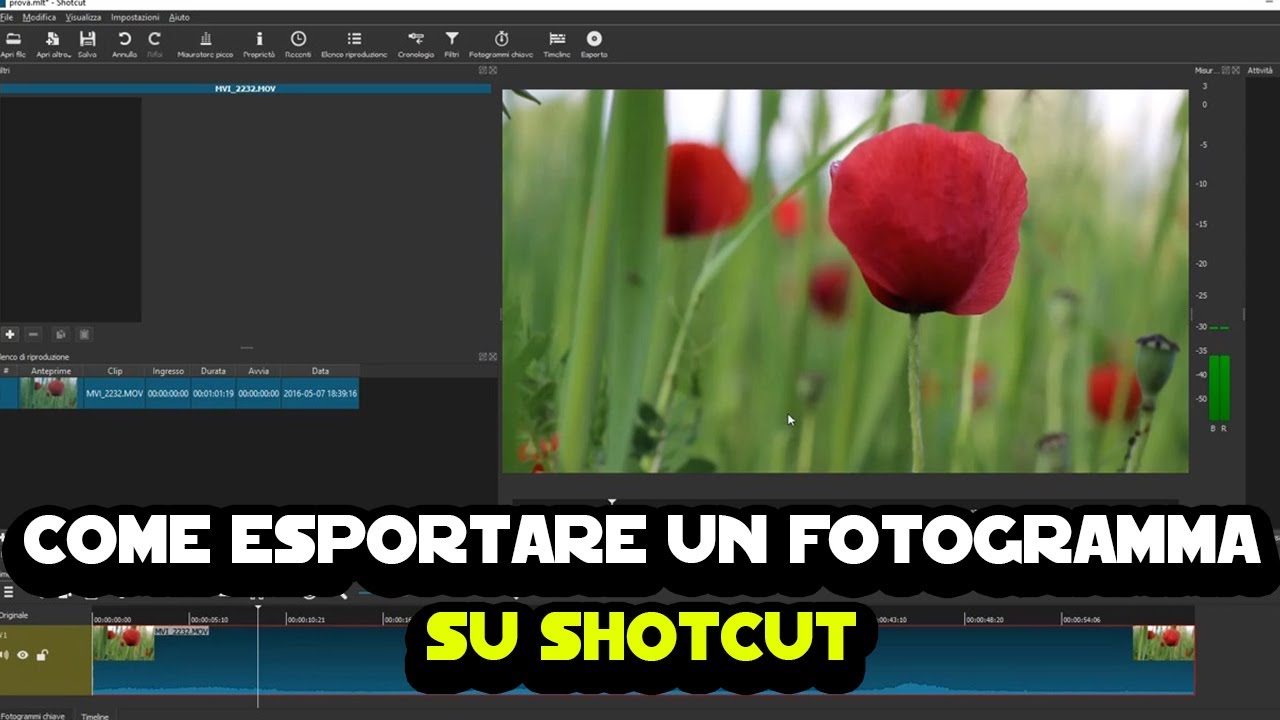The width and height of the screenshot is (1280, 720).
Task: Copy filters using the copy icon
Action: click(60, 334)
